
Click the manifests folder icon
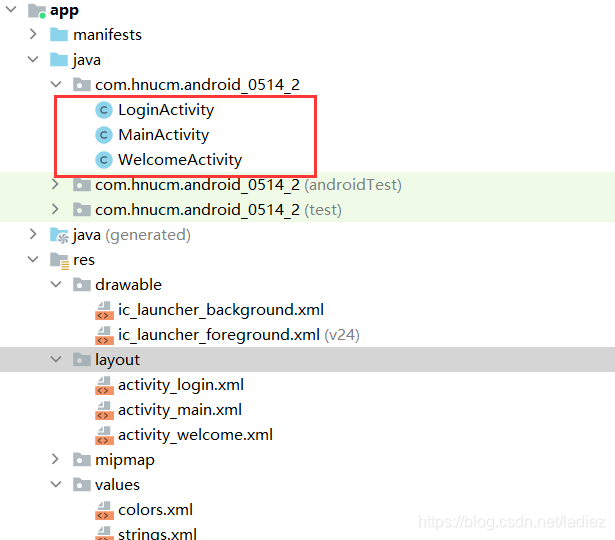(x=59, y=35)
